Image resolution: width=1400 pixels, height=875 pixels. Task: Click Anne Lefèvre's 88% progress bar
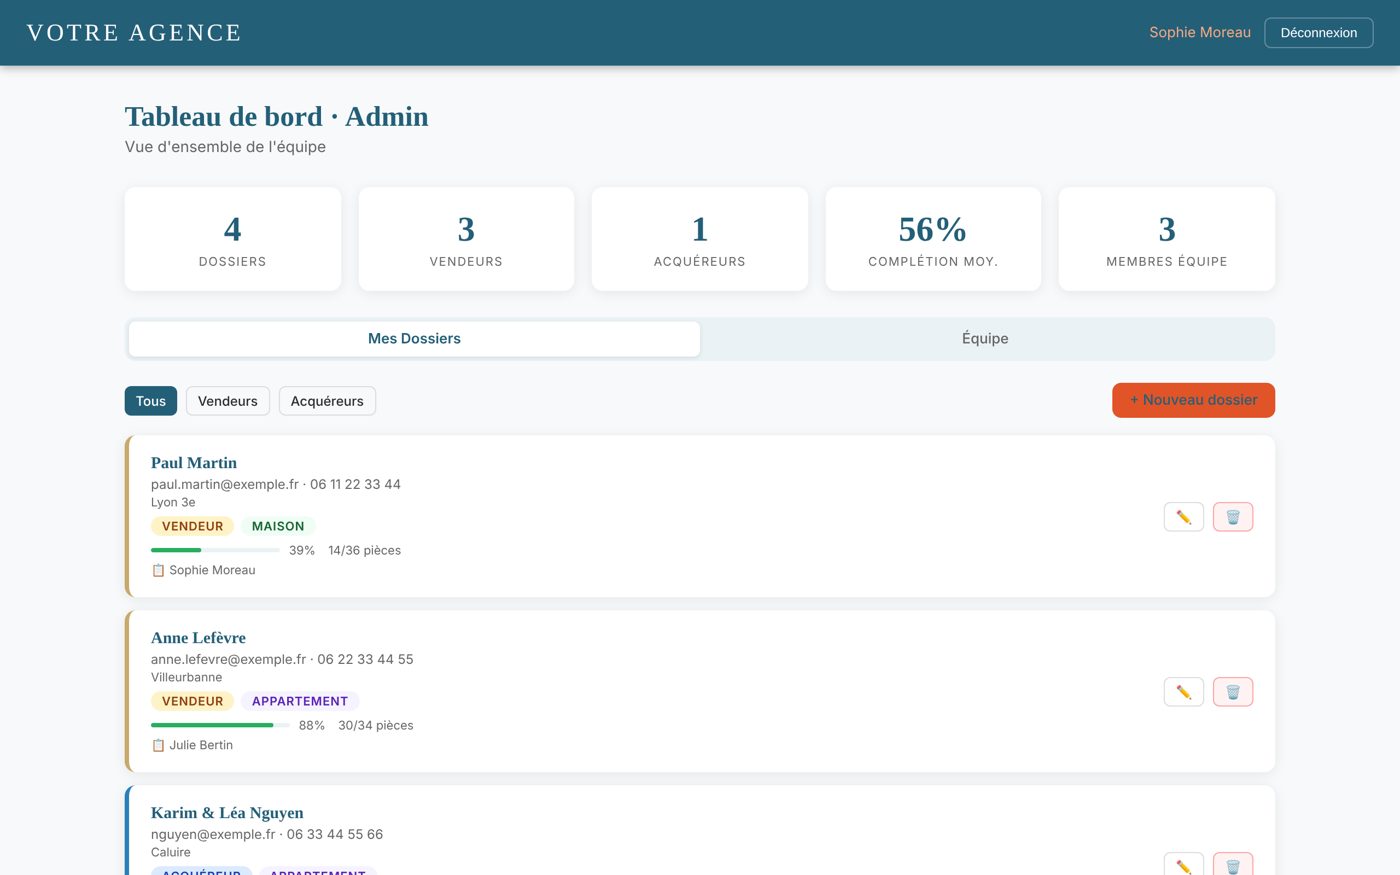click(x=220, y=725)
